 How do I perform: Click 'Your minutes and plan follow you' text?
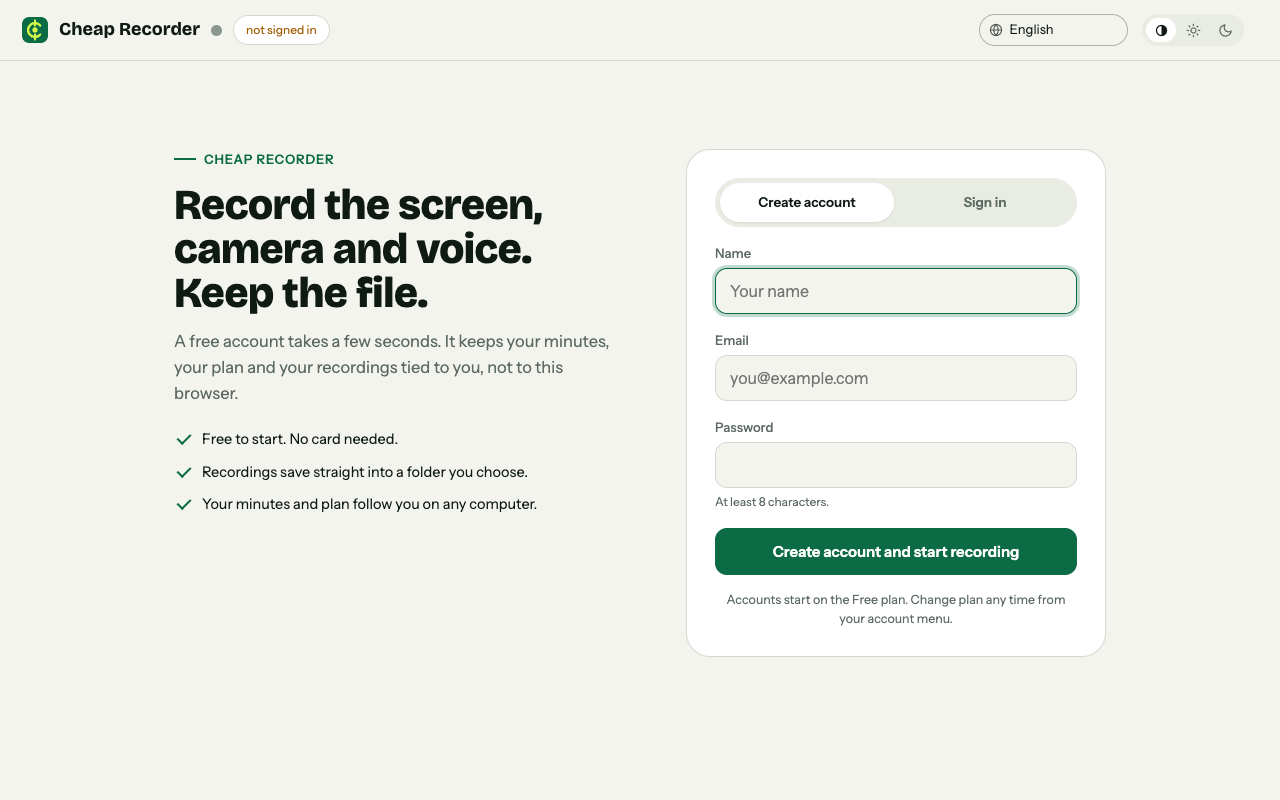coord(369,504)
